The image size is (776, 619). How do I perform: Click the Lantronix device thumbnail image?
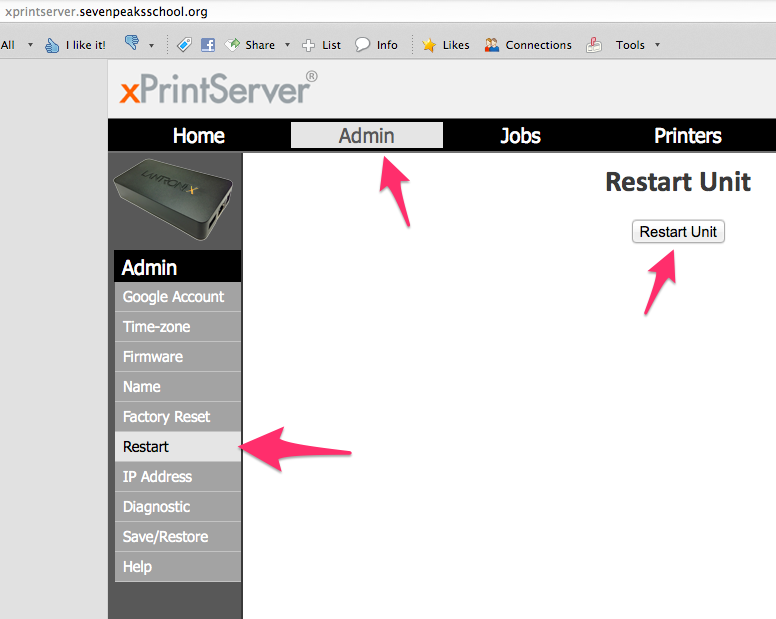point(173,199)
